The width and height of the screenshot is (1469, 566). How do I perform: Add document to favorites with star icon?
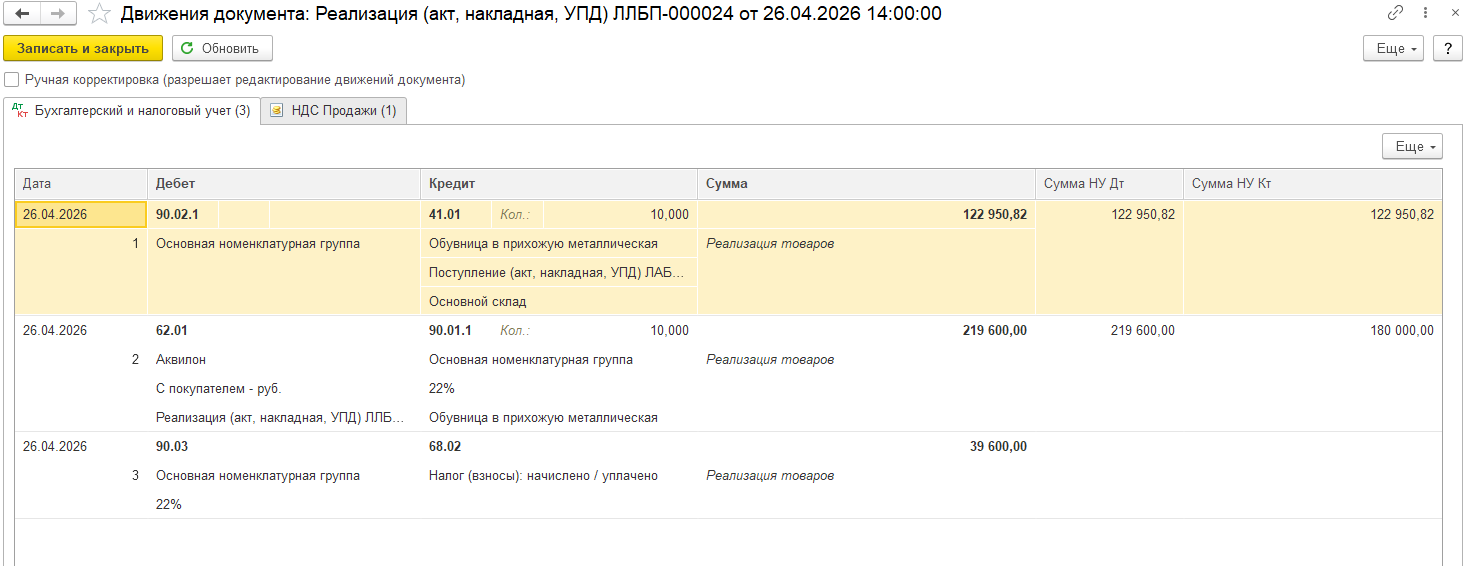pyautogui.click(x=99, y=14)
